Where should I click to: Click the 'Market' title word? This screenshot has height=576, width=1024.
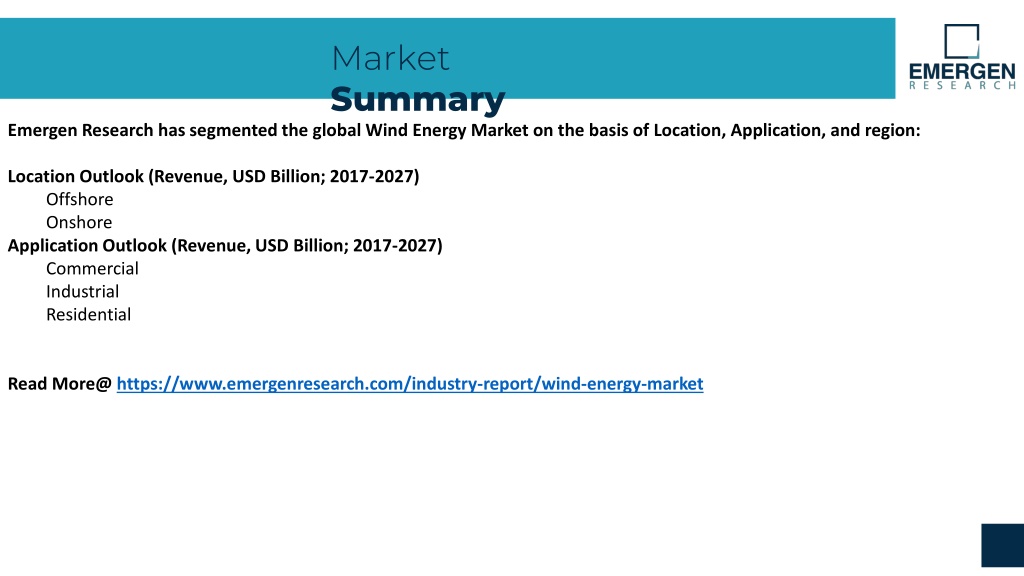click(391, 58)
